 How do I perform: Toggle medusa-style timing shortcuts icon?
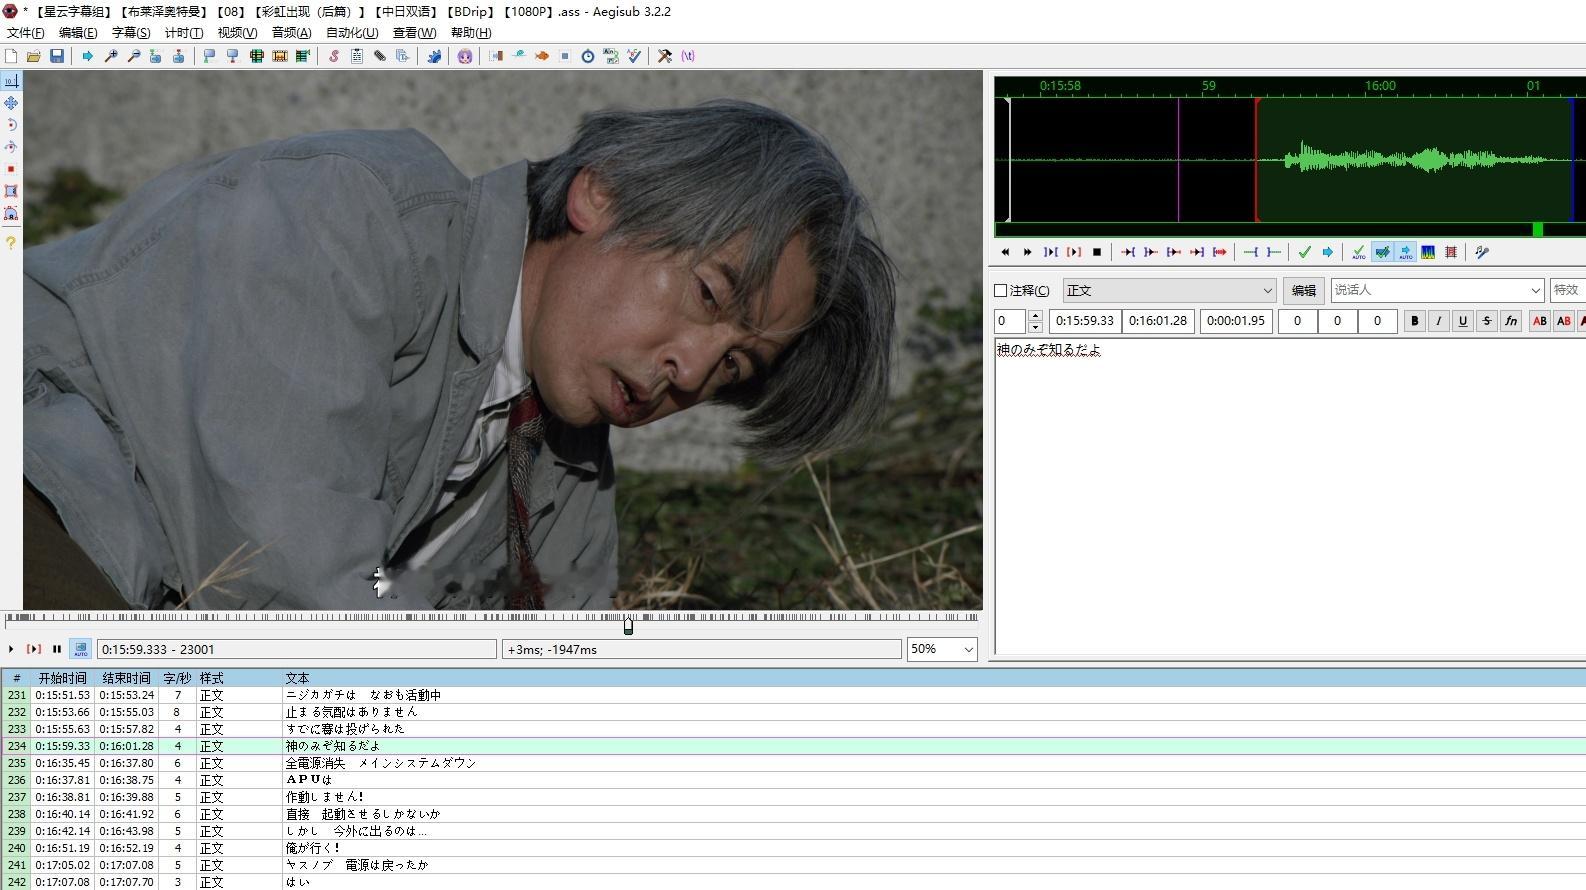[1451, 252]
